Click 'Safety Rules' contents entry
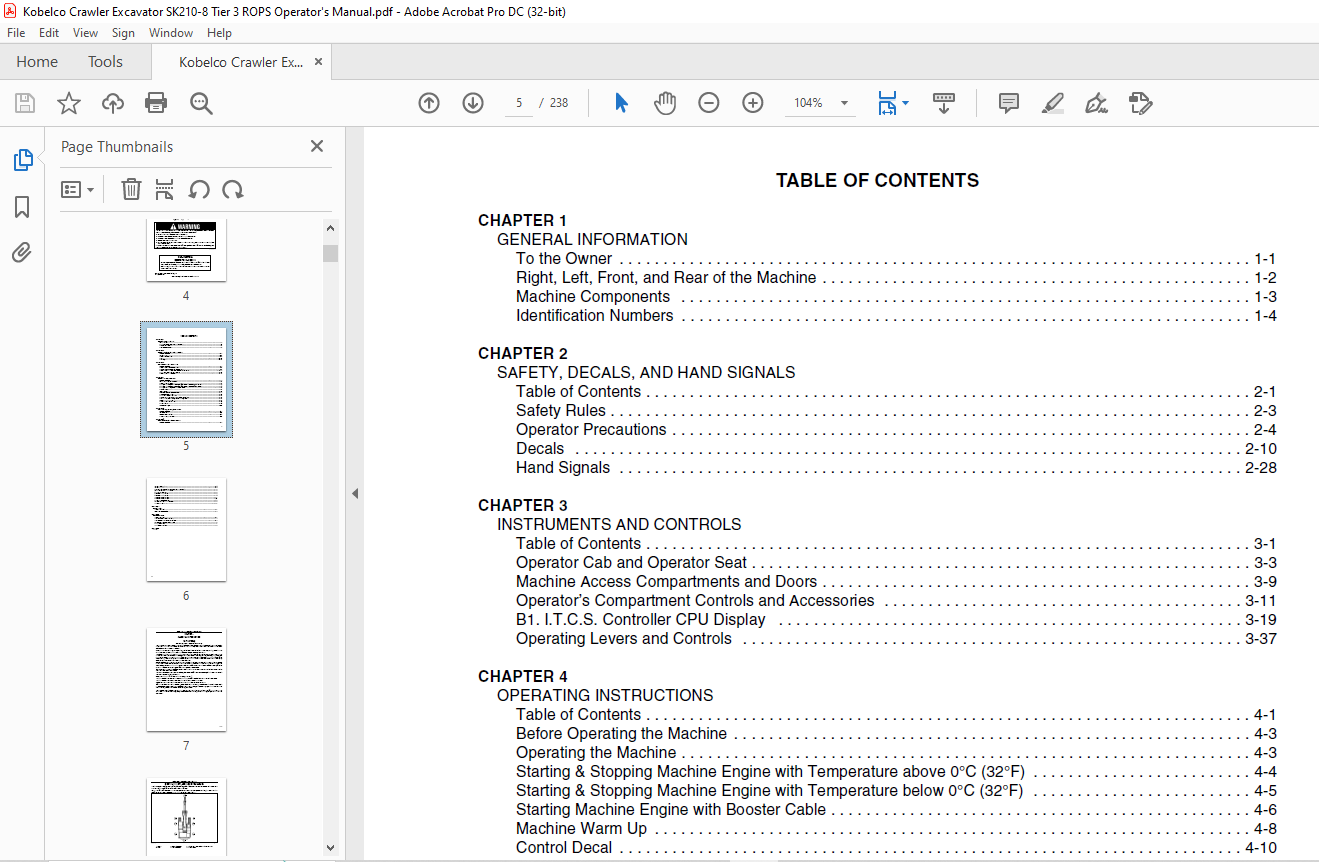Screen dimensions: 1319x862 (x=896, y=411)
